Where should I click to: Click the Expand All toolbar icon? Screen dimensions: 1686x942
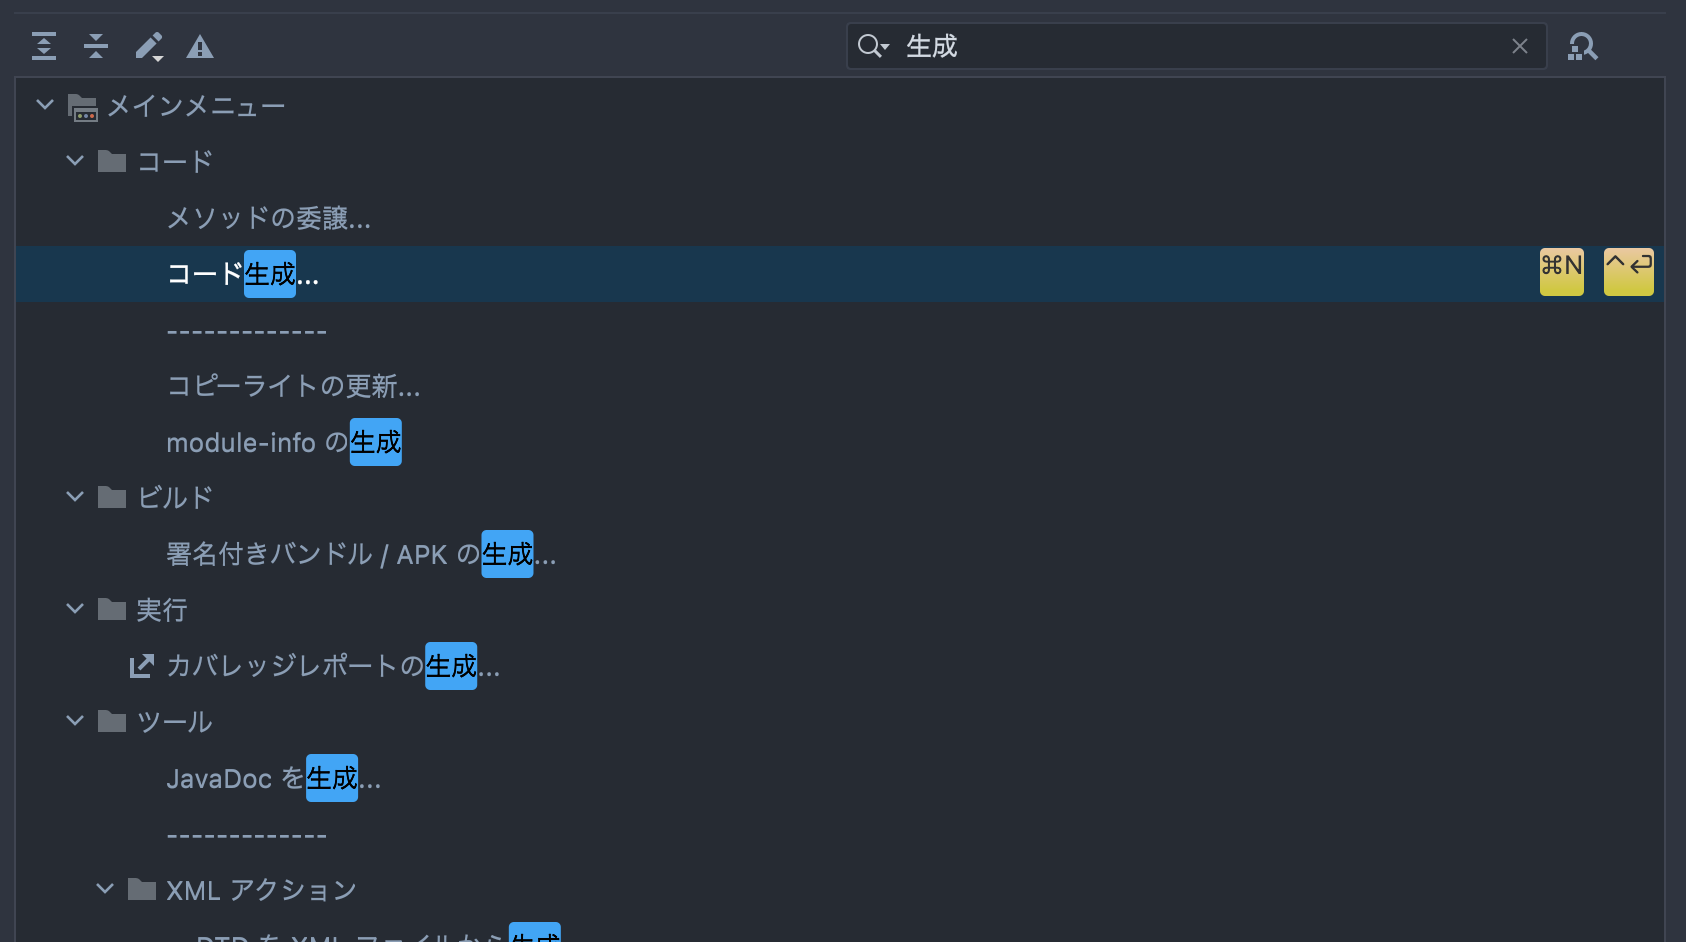44,46
